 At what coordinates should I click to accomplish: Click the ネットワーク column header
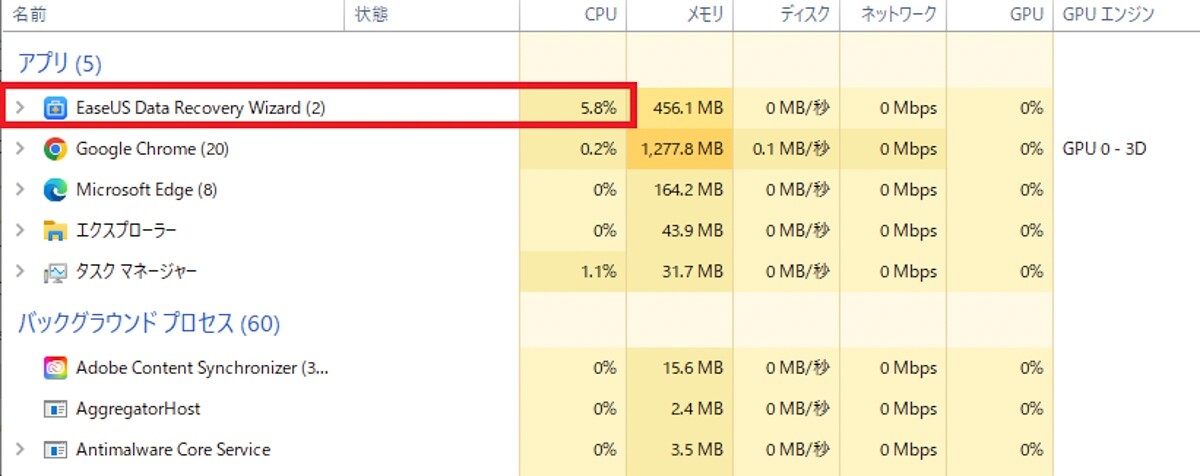tap(900, 15)
